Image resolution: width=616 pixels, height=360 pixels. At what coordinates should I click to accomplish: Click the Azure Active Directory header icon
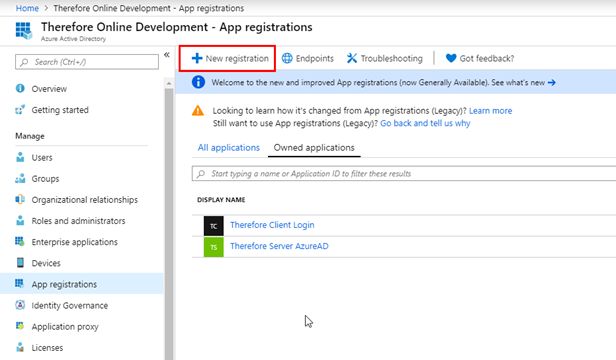point(24,31)
